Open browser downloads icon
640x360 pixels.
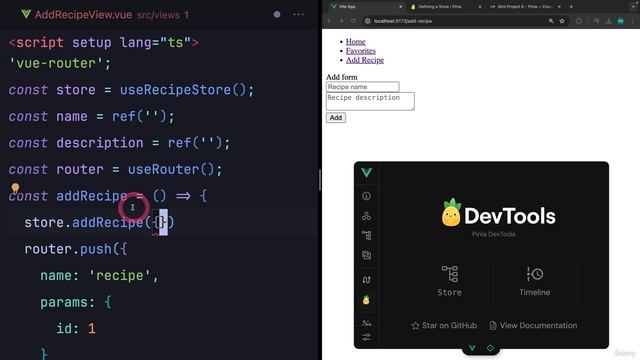[608, 21]
